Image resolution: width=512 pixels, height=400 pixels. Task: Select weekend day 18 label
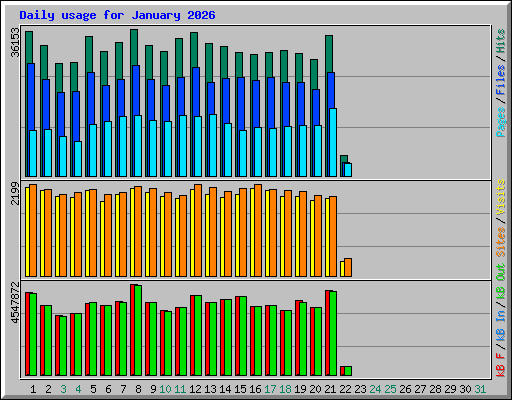[285, 389]
